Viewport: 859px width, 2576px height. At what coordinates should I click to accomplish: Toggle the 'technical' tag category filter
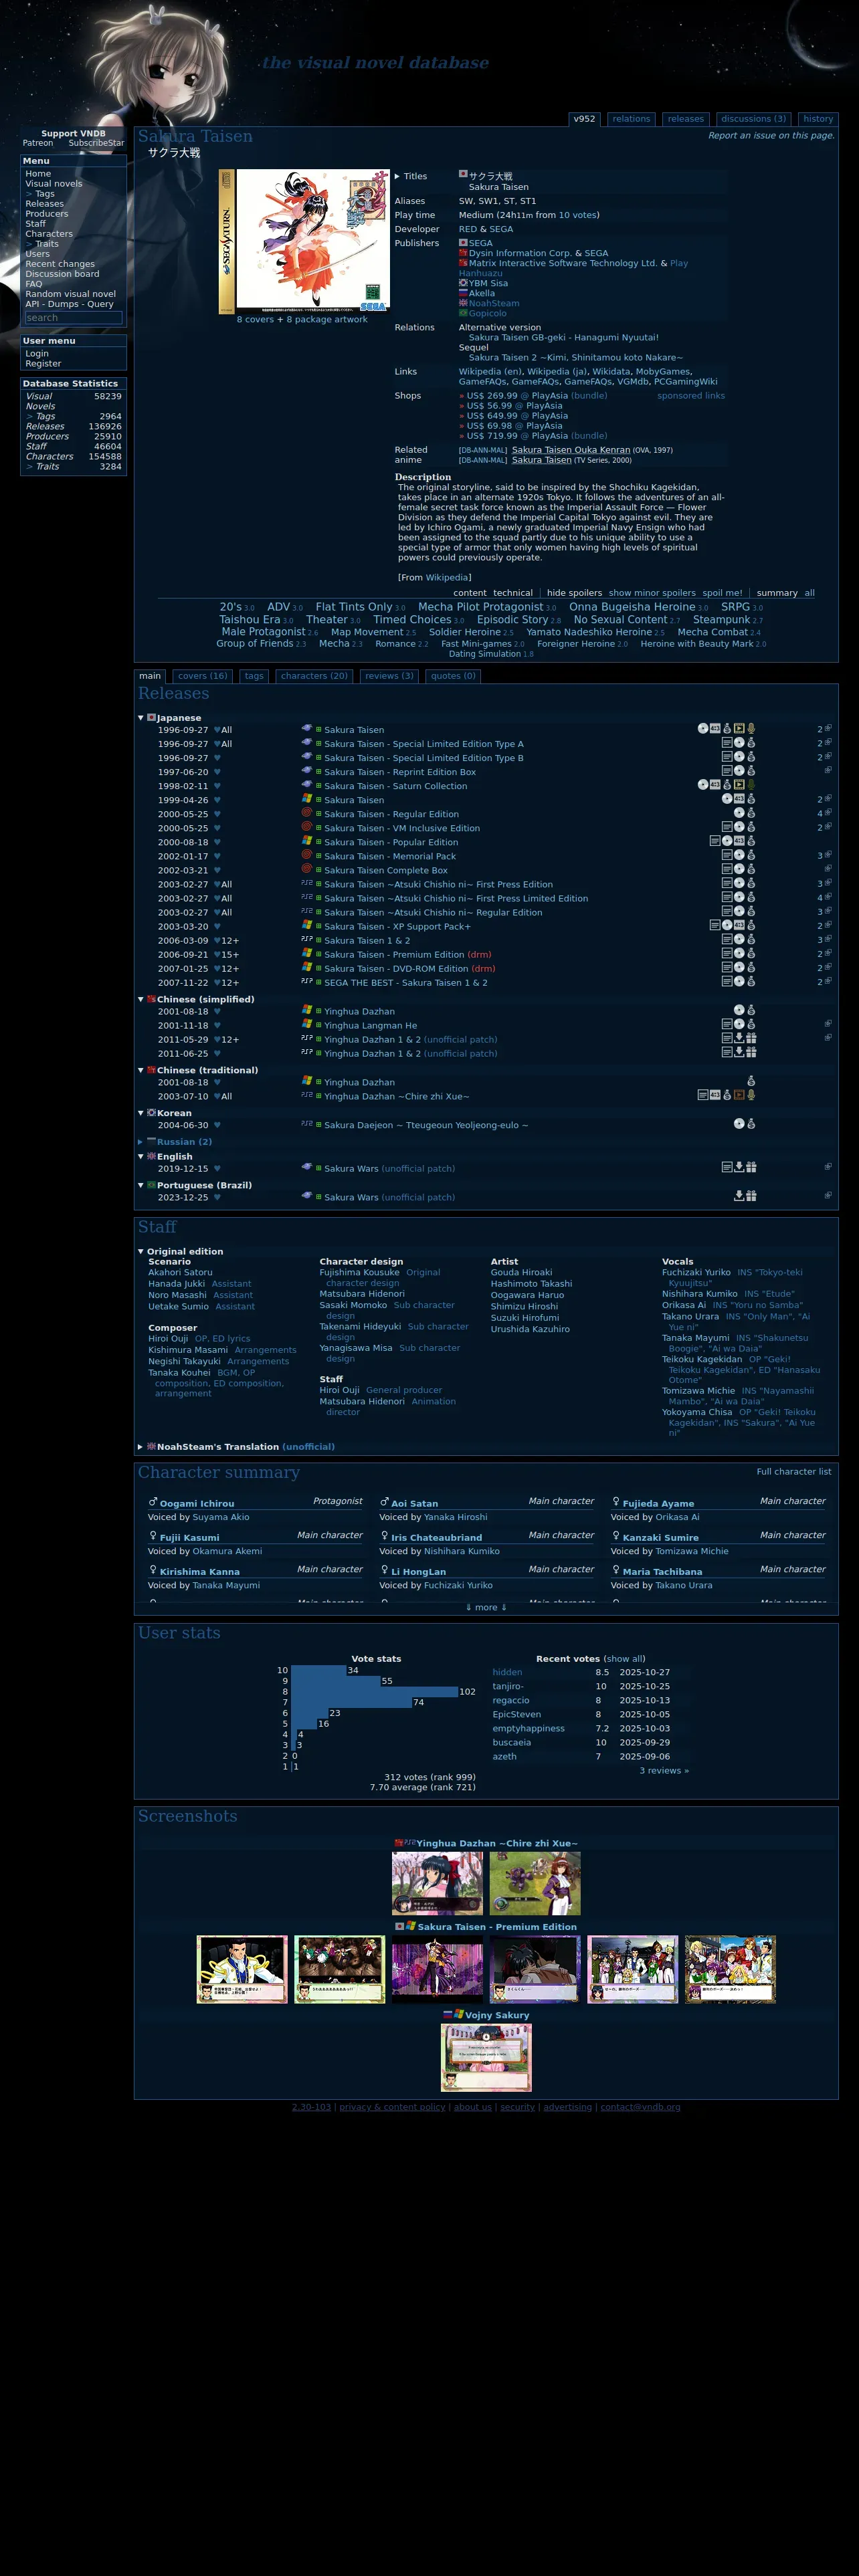click(x=513, y=593)
